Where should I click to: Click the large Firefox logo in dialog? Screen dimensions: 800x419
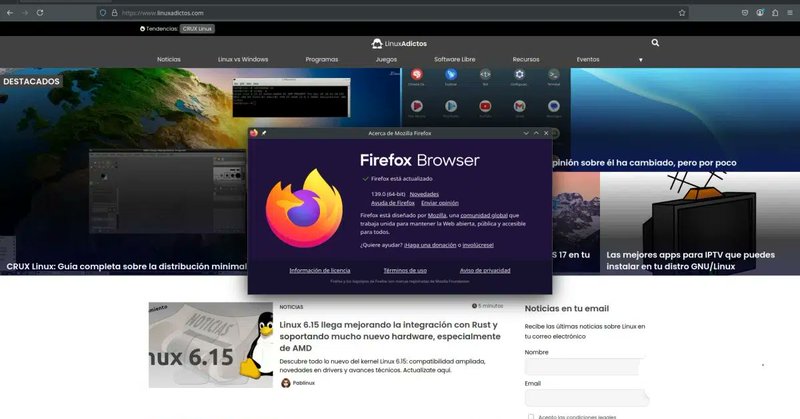pyautogui.click(x=304, y=209)
